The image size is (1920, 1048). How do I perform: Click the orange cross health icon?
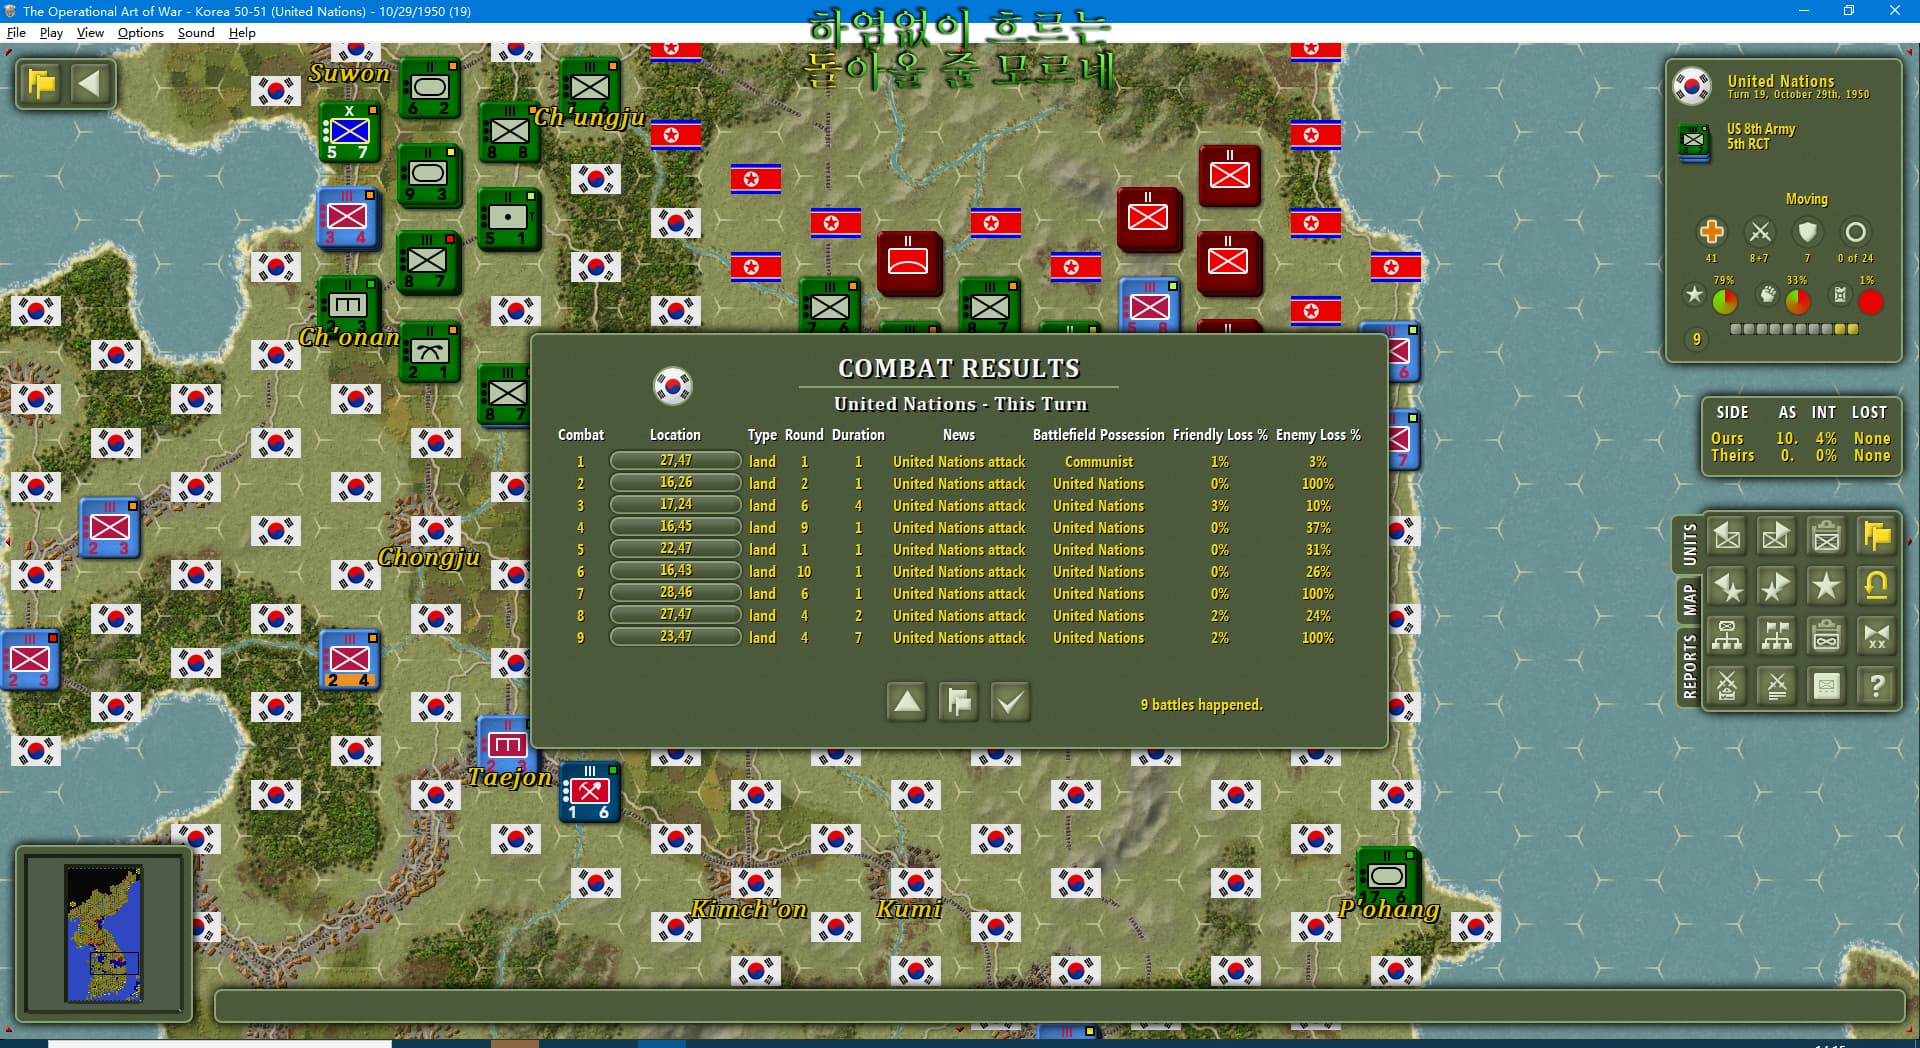click(x=1711, y=232)
